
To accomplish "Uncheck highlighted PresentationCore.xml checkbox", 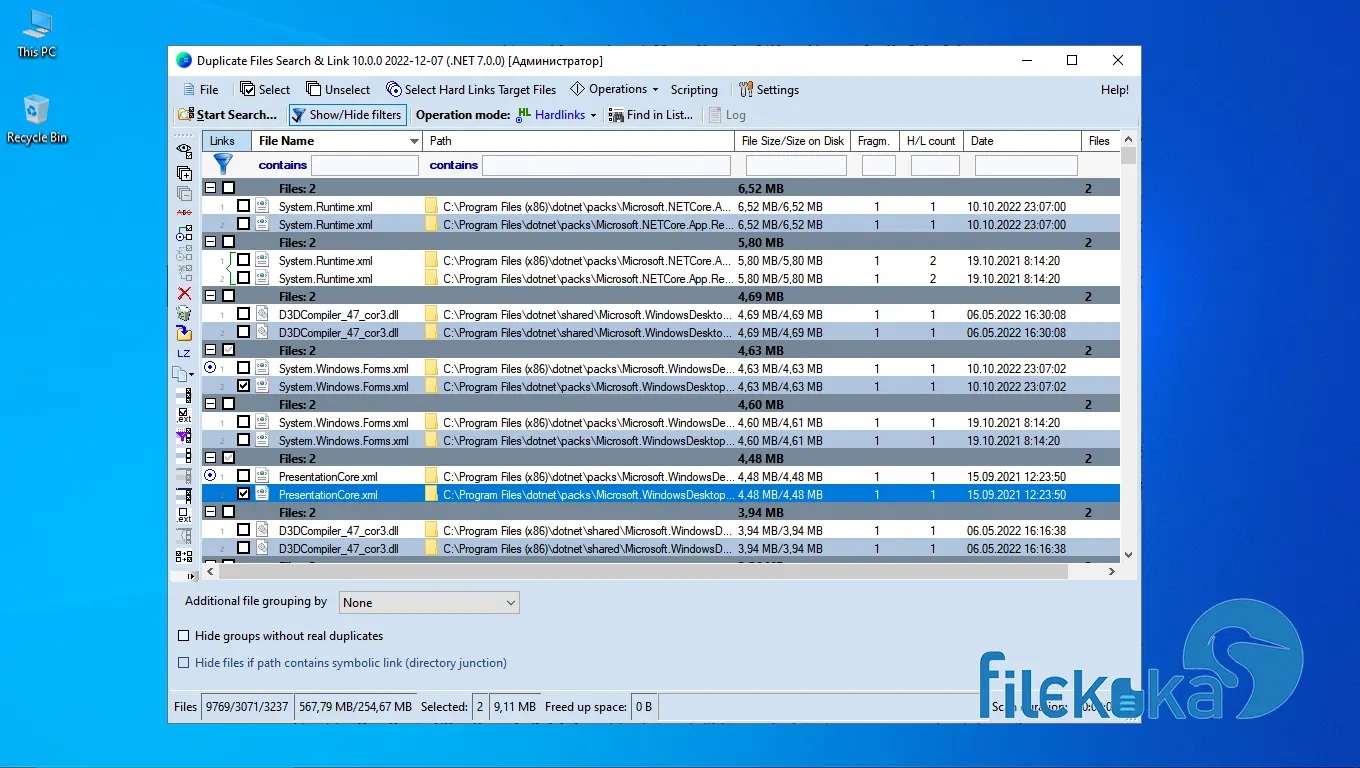I will (244, 494).
